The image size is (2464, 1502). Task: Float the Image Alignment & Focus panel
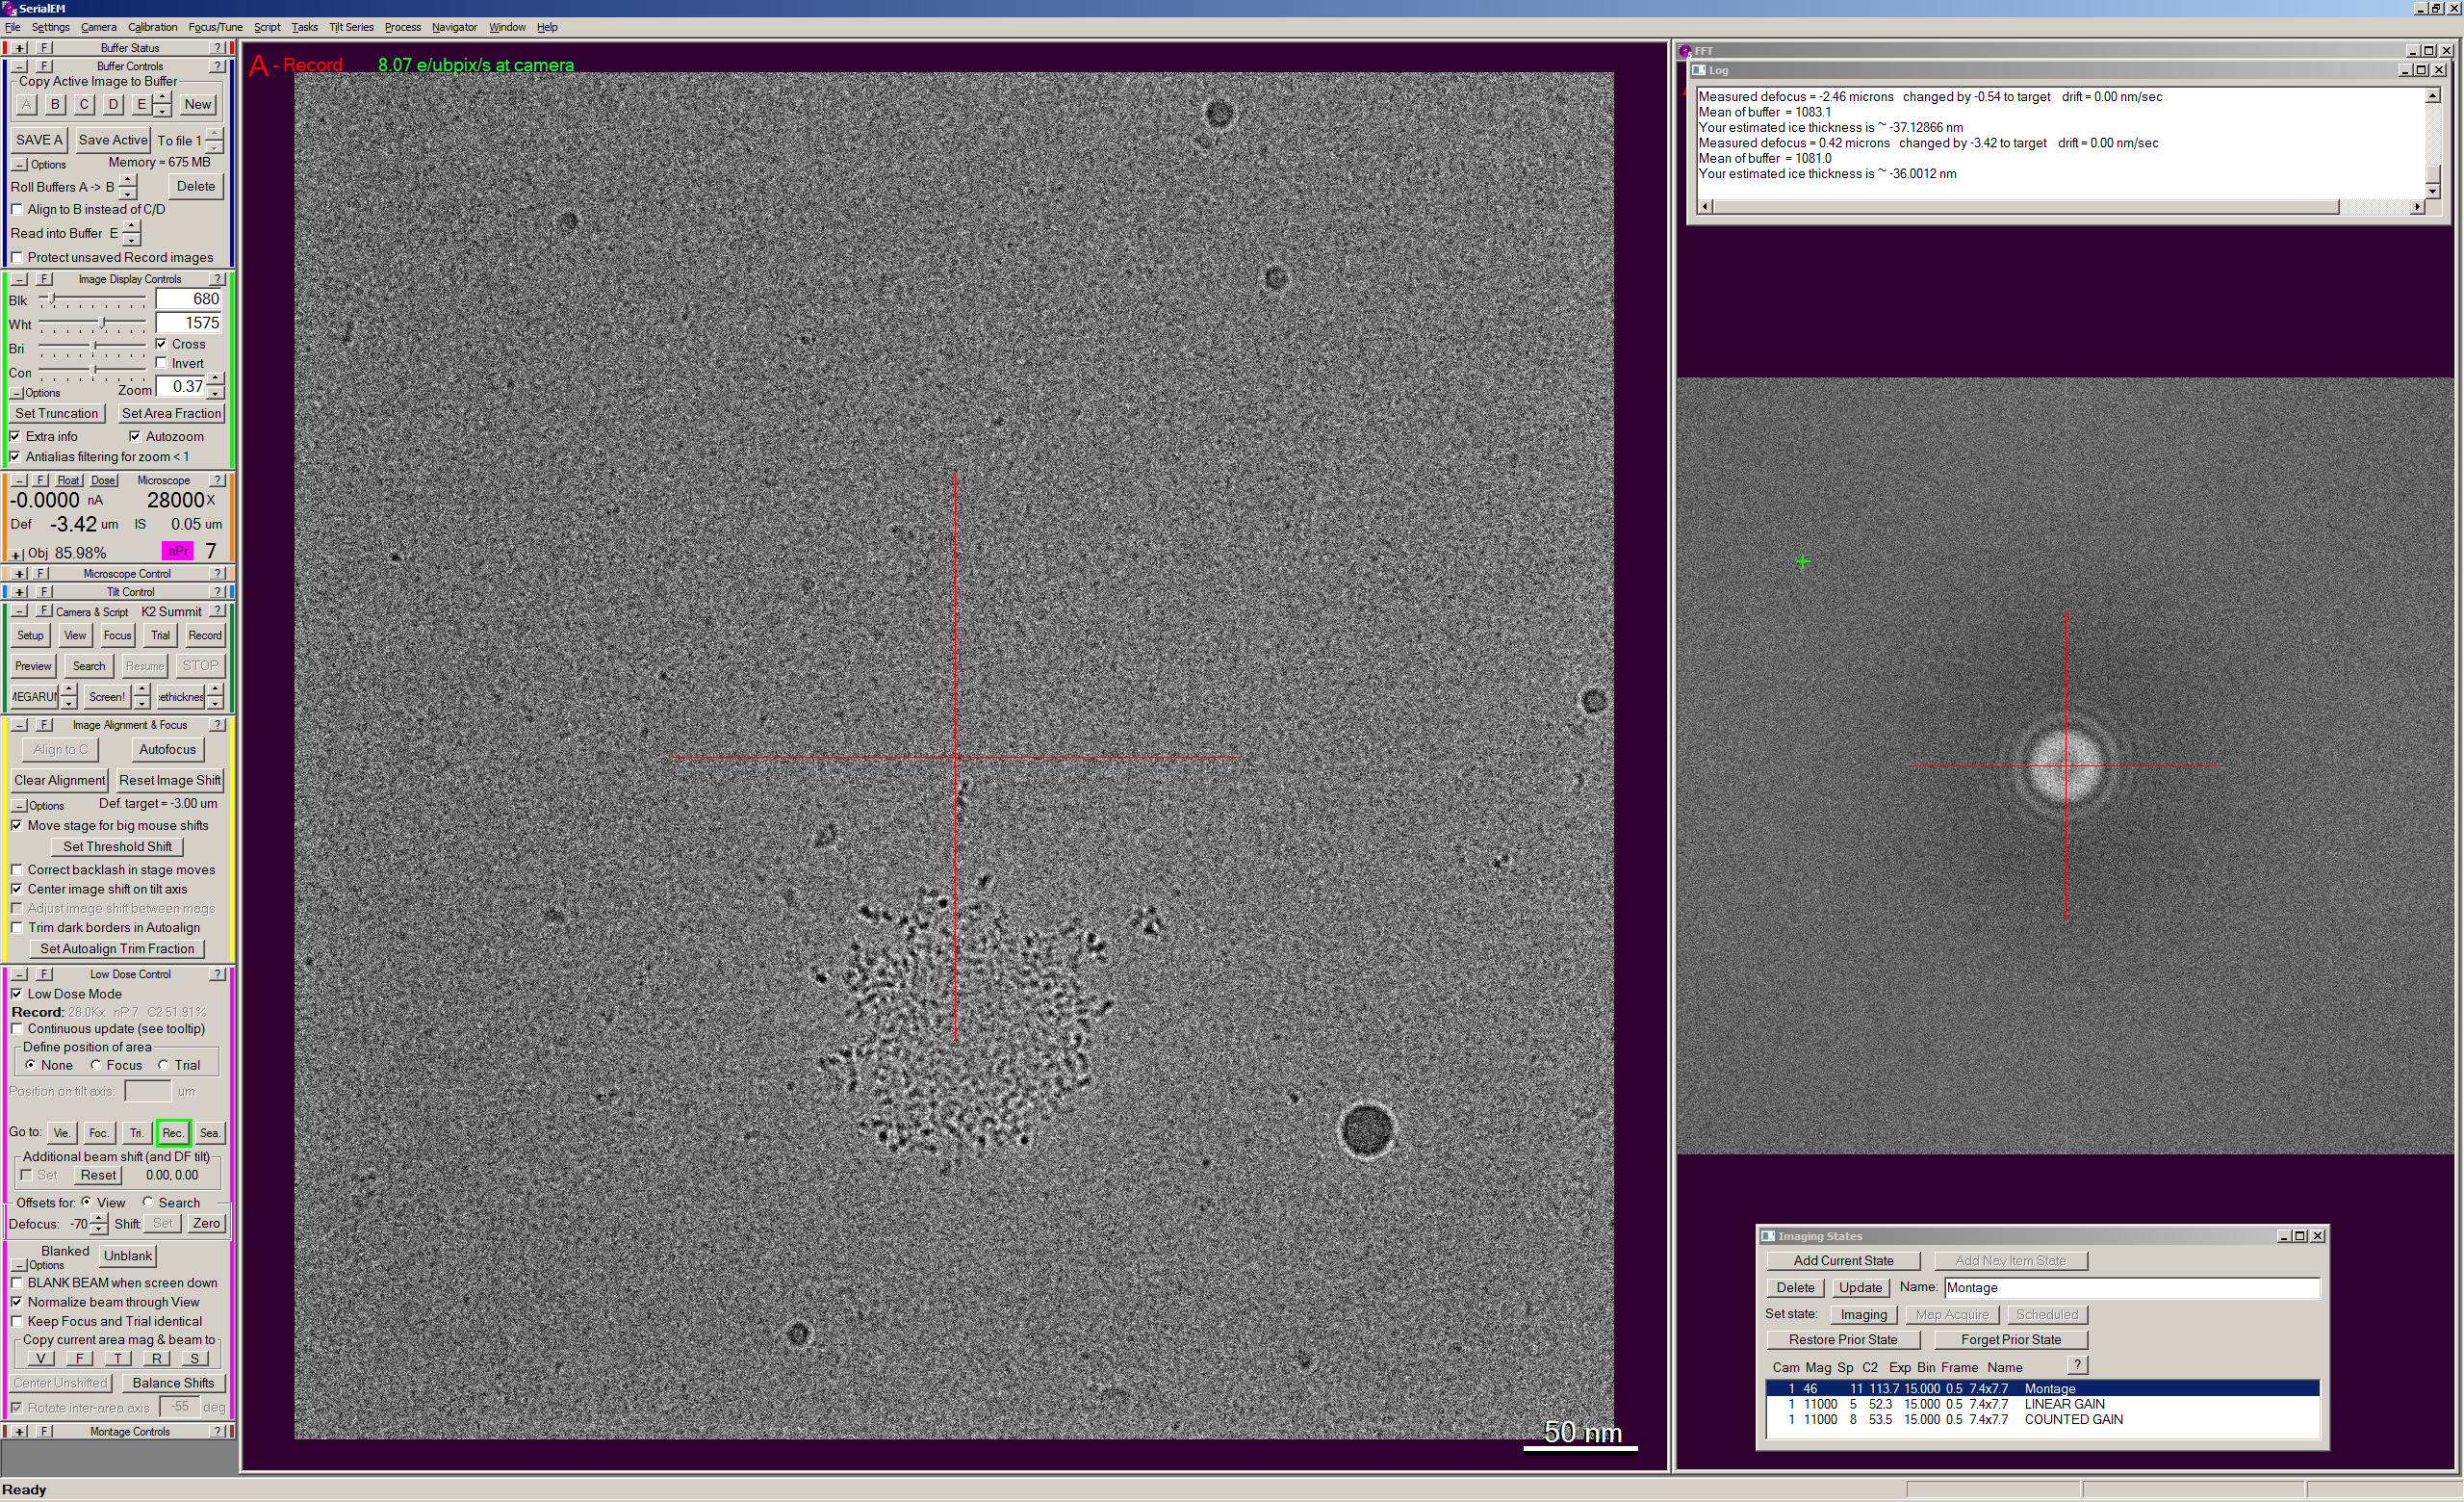tap(45, 725)
